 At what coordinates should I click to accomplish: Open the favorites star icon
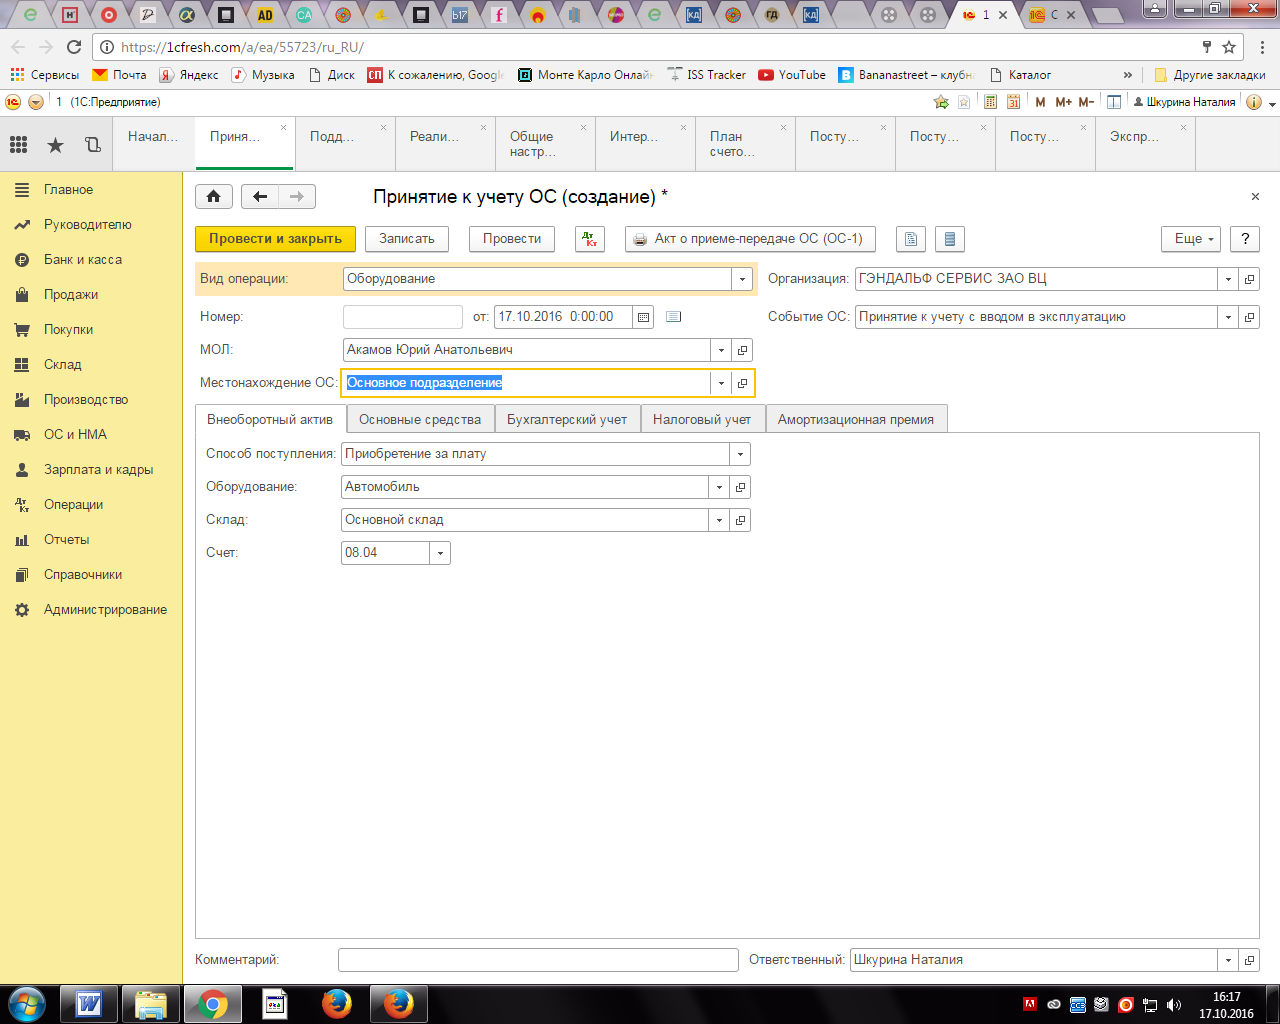[x=56, y=145]
